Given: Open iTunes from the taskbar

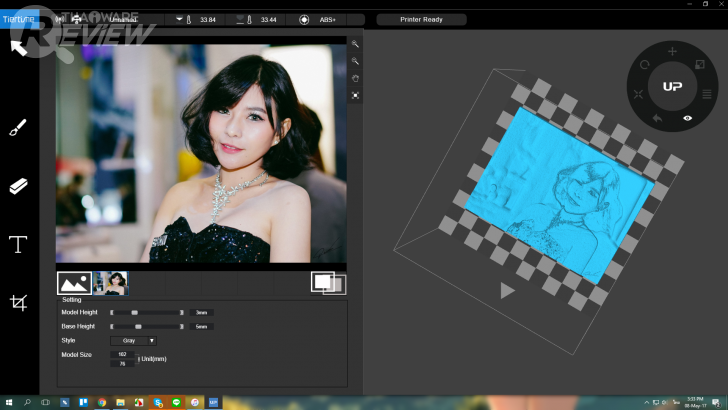Looking at the screenshot, I should [x=195, y=403].
